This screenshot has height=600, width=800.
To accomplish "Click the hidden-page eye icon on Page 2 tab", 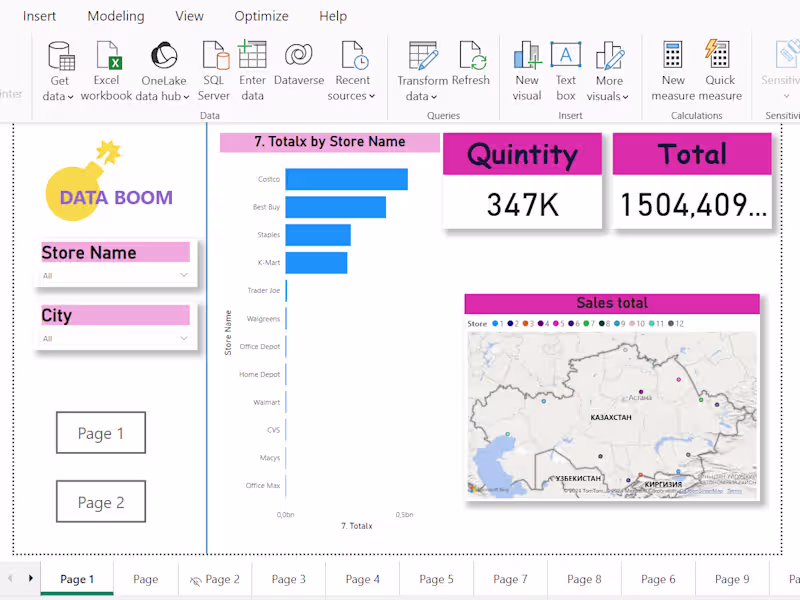I will point(195,581).
